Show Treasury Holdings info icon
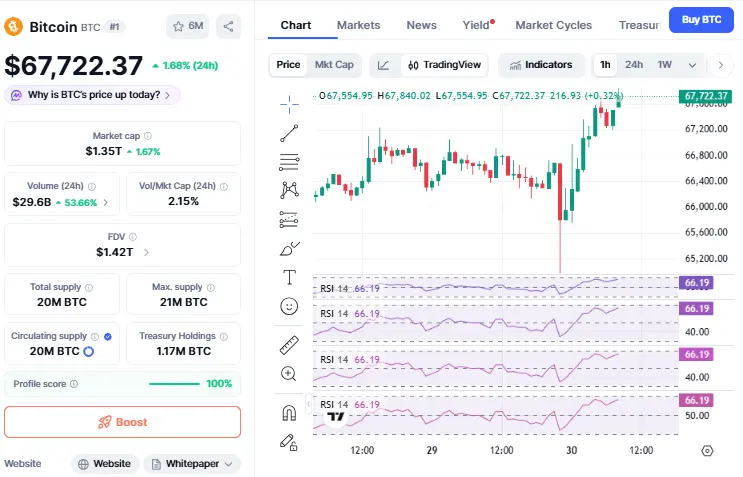The width and height of the screenshot is (743, 477). (224, 336)
